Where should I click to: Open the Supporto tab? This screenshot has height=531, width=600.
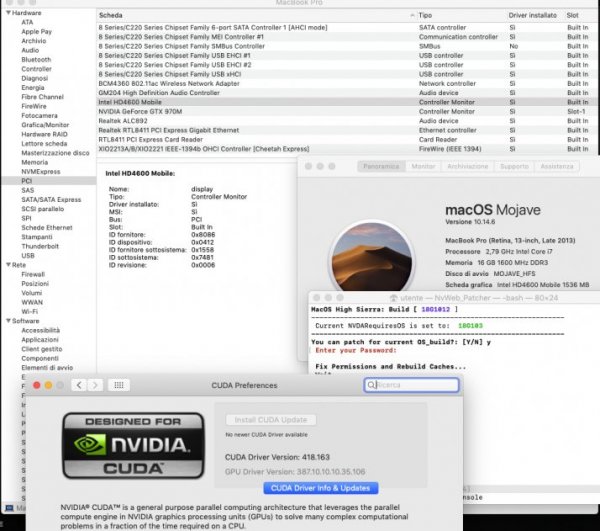(x=514, y=166)
